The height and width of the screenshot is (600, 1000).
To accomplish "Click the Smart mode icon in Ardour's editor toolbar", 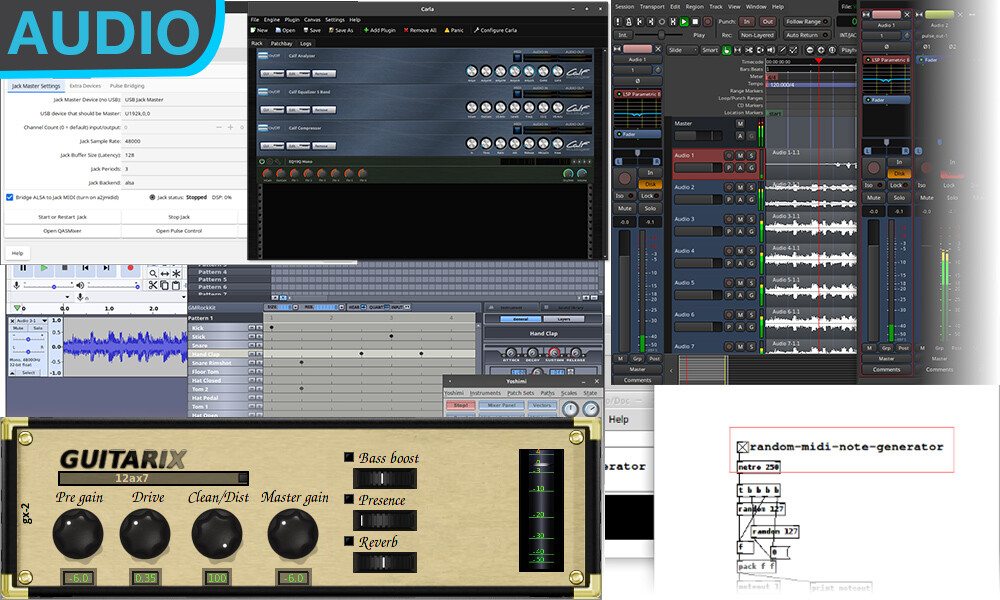I will [712, 48].
